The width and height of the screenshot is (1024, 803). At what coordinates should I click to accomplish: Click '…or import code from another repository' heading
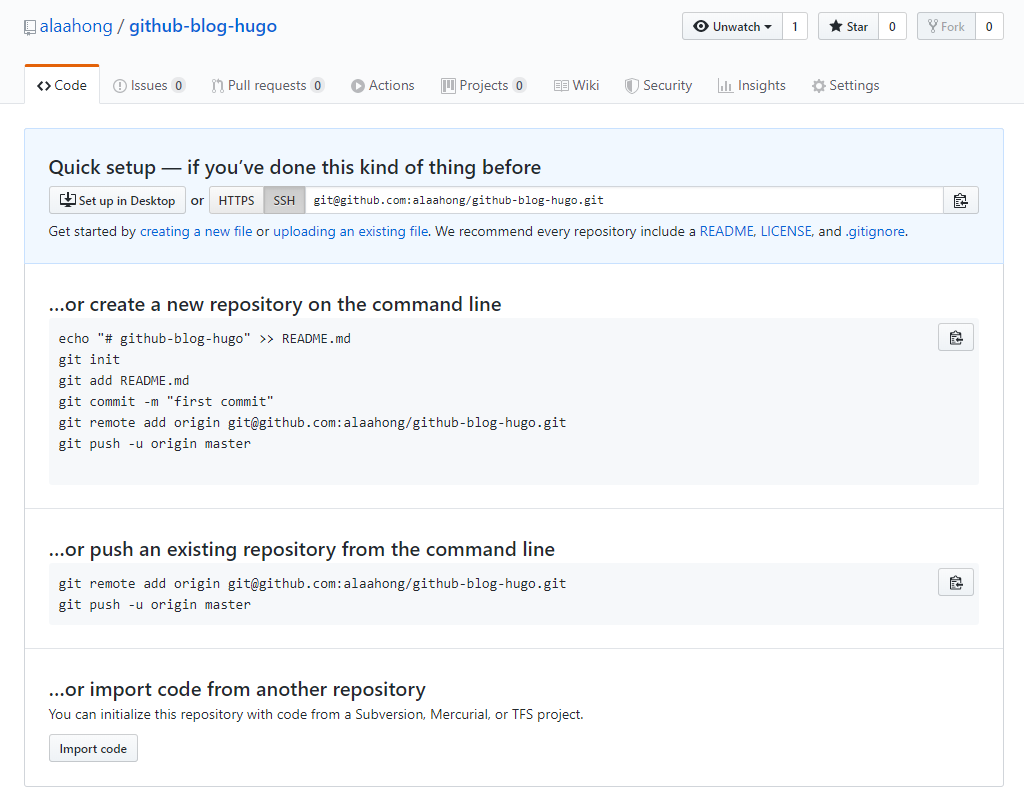pyautogui.click(x=237, y=689)
